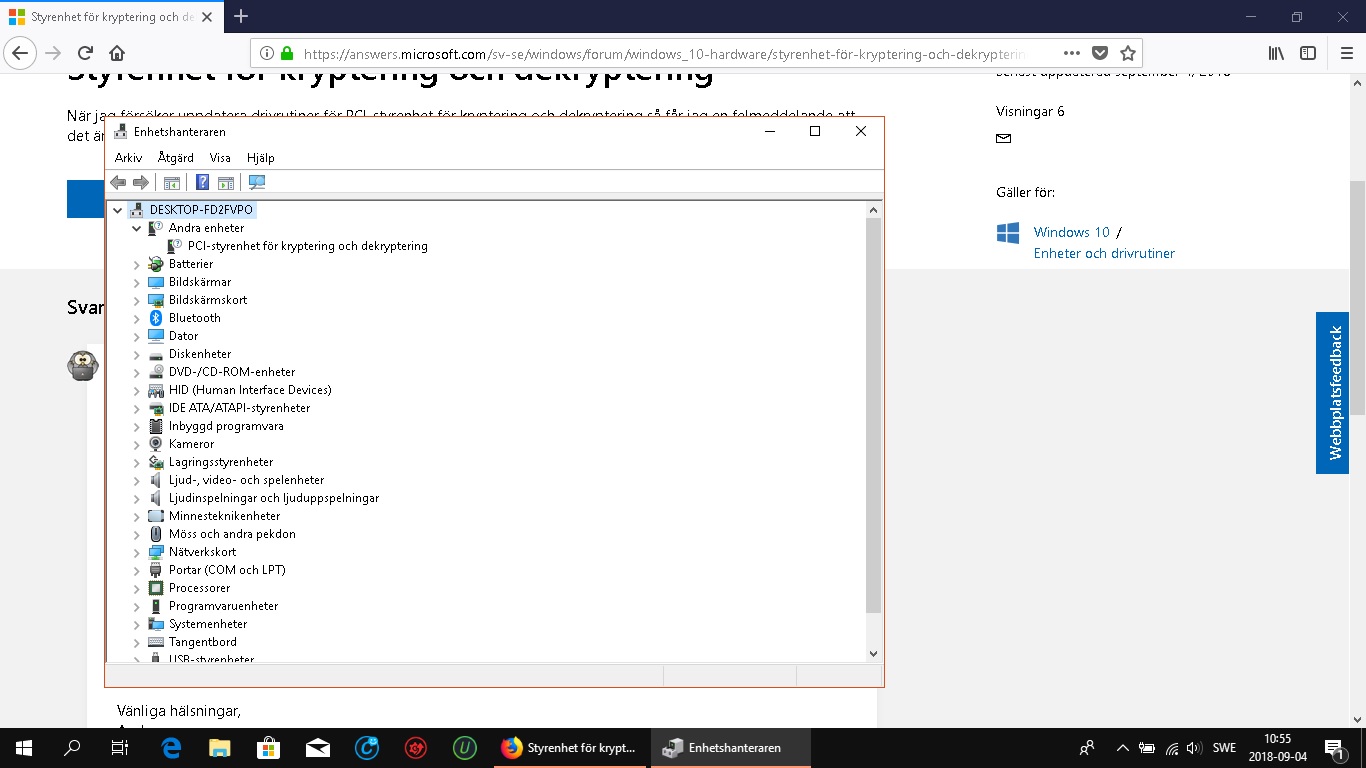The width and height of the screenshot is (1366, 768).
Task: Open the Firefox page actions three-dot menu
Action: coord(1071,53)
